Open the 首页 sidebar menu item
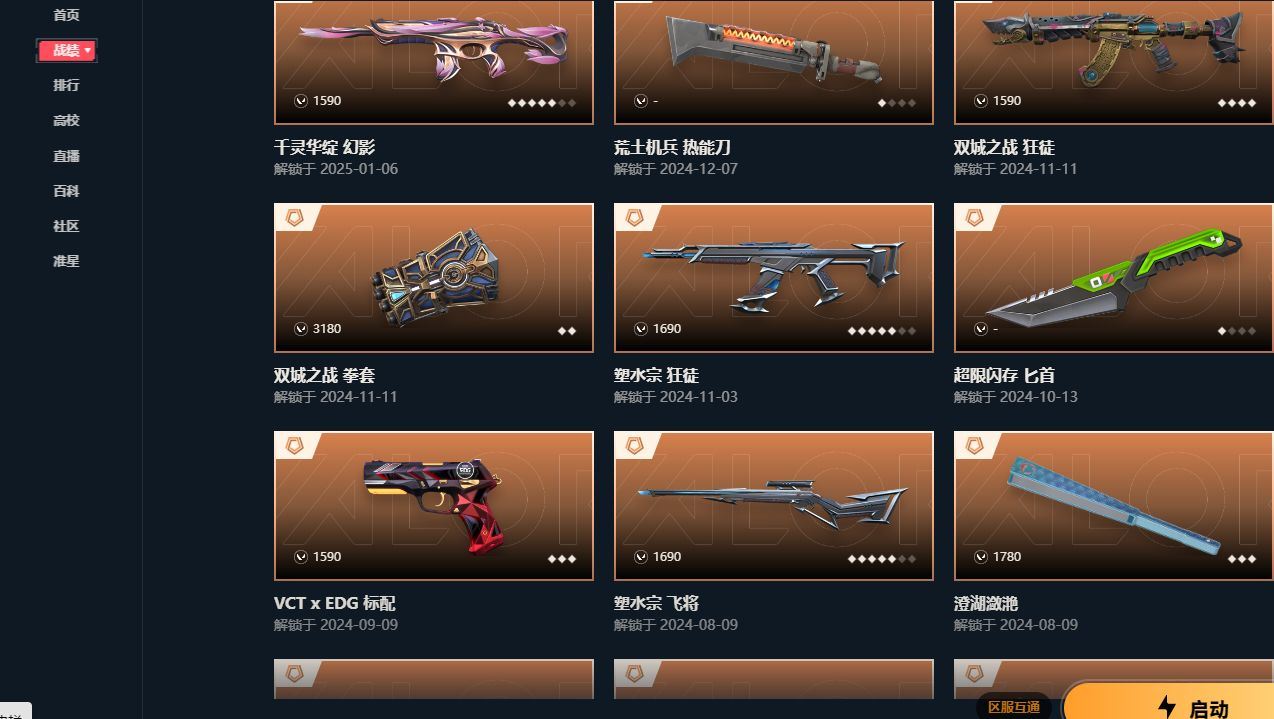This screenshot has width=1274, height=719. click(x=66, y=15)
